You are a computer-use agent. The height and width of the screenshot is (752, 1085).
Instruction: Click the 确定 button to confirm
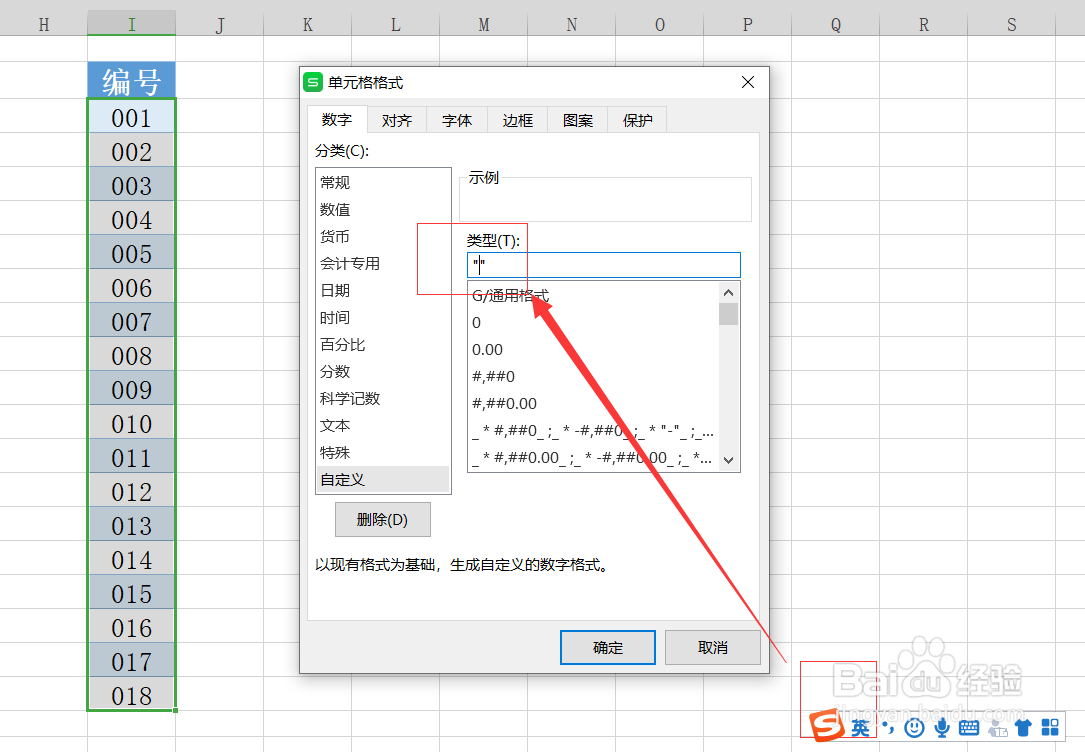tap(607, 647)
